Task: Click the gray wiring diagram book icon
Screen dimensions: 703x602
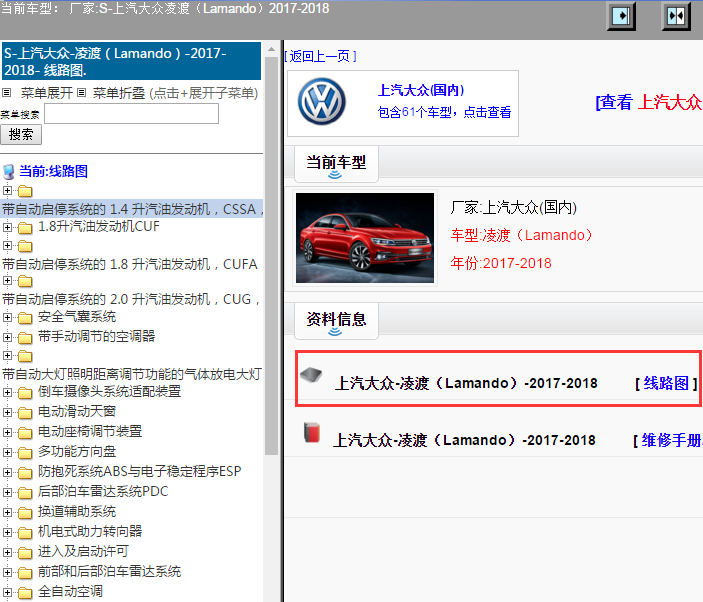Action: pos(311,375)
